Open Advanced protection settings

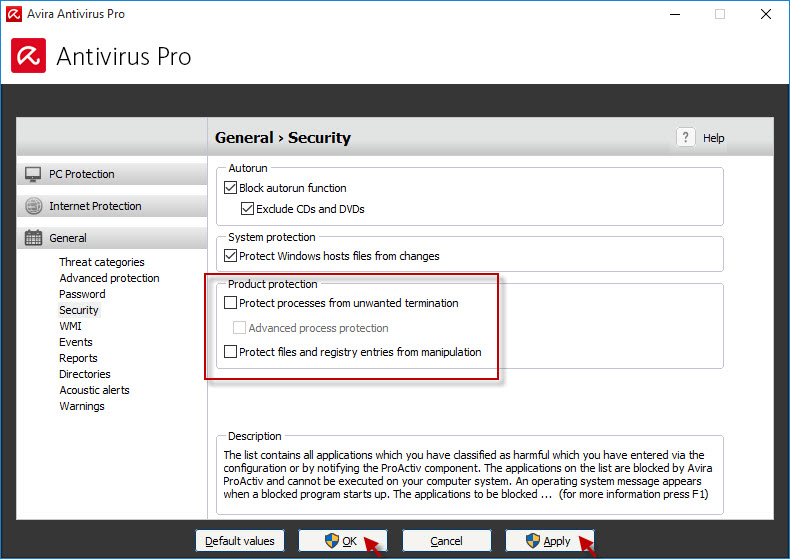click(x=109, y=278)
